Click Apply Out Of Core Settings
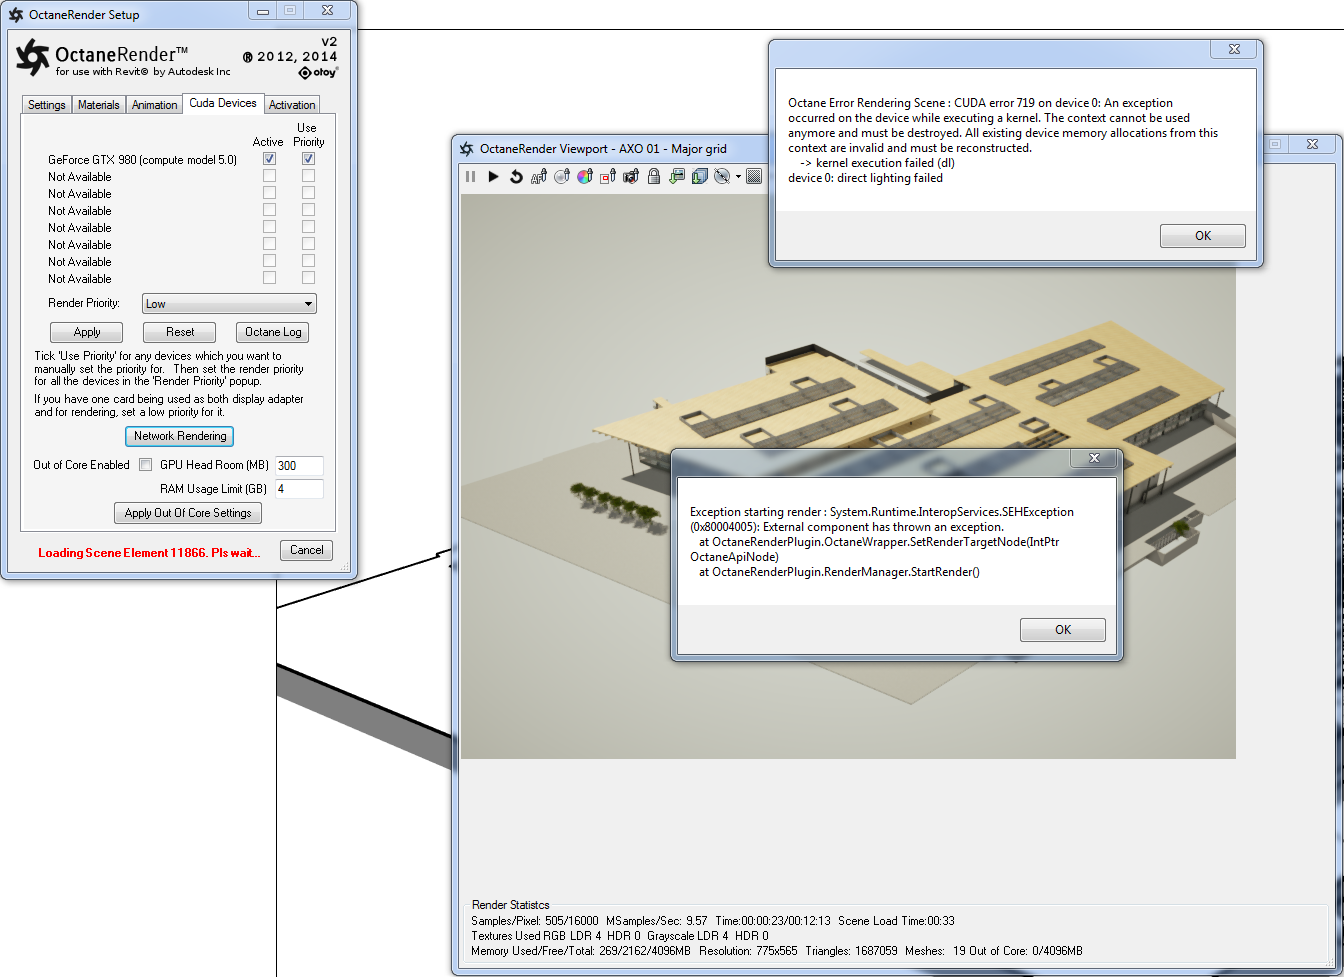This screenshot has width=1344, height=977. (x=188, y=513)
